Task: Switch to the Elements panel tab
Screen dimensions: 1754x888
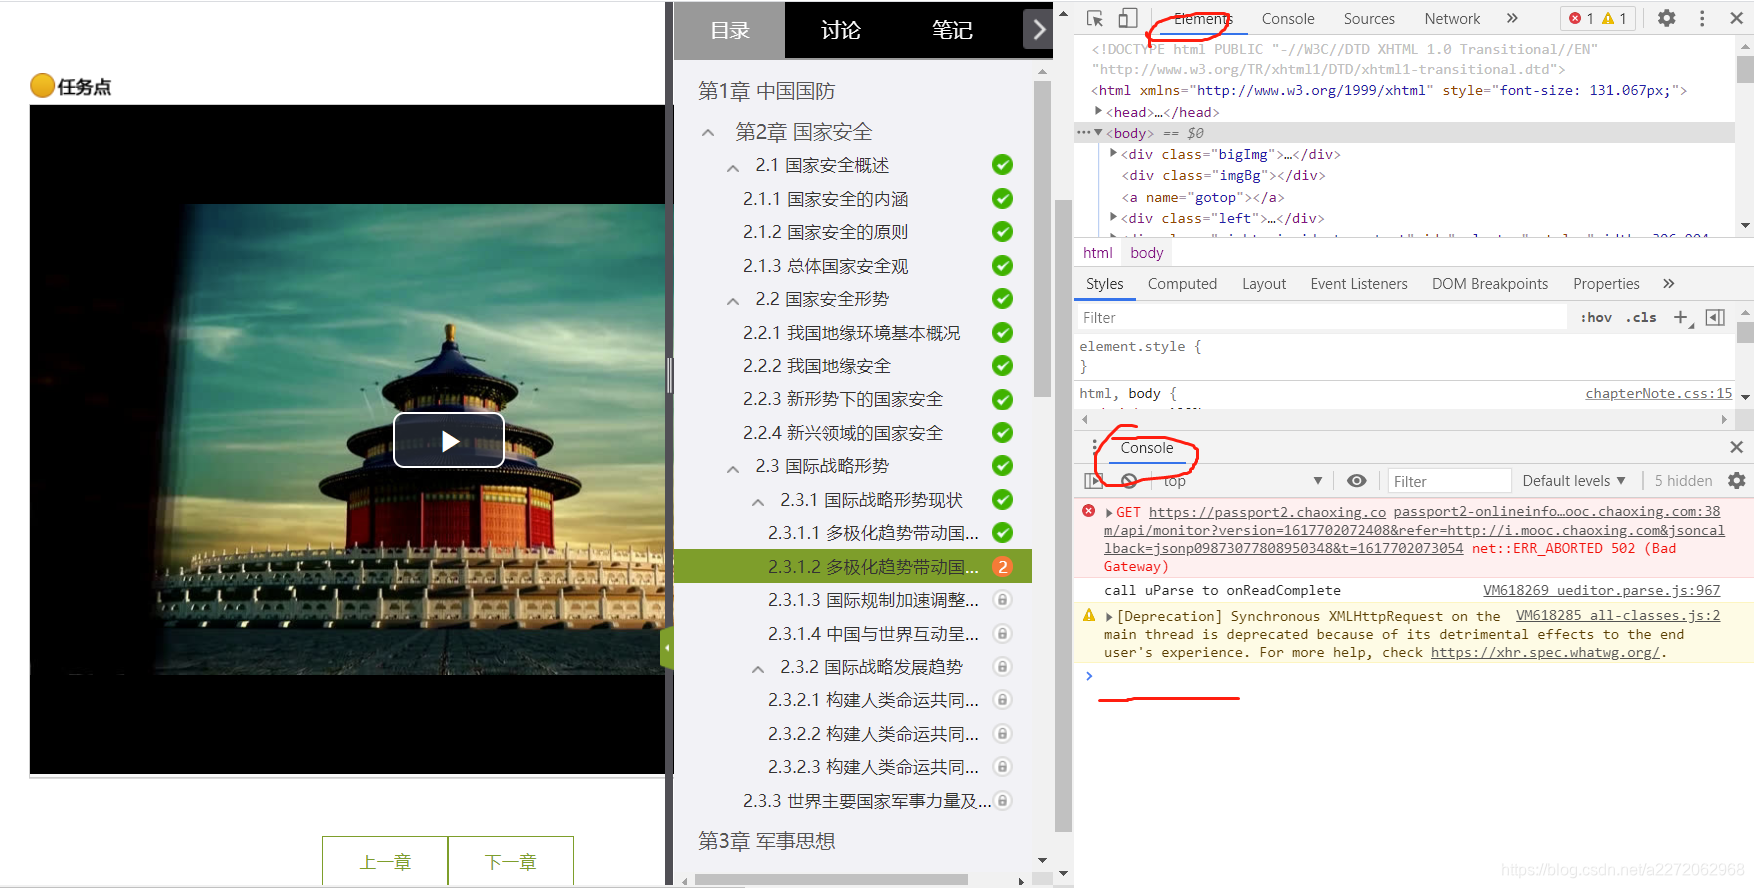Action: point(1203,19)
